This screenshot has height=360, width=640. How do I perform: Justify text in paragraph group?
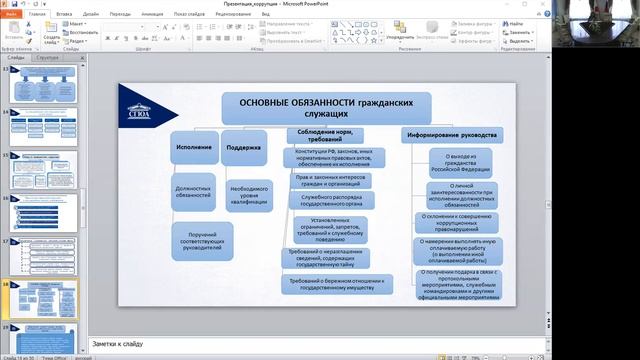coord(227,38)
